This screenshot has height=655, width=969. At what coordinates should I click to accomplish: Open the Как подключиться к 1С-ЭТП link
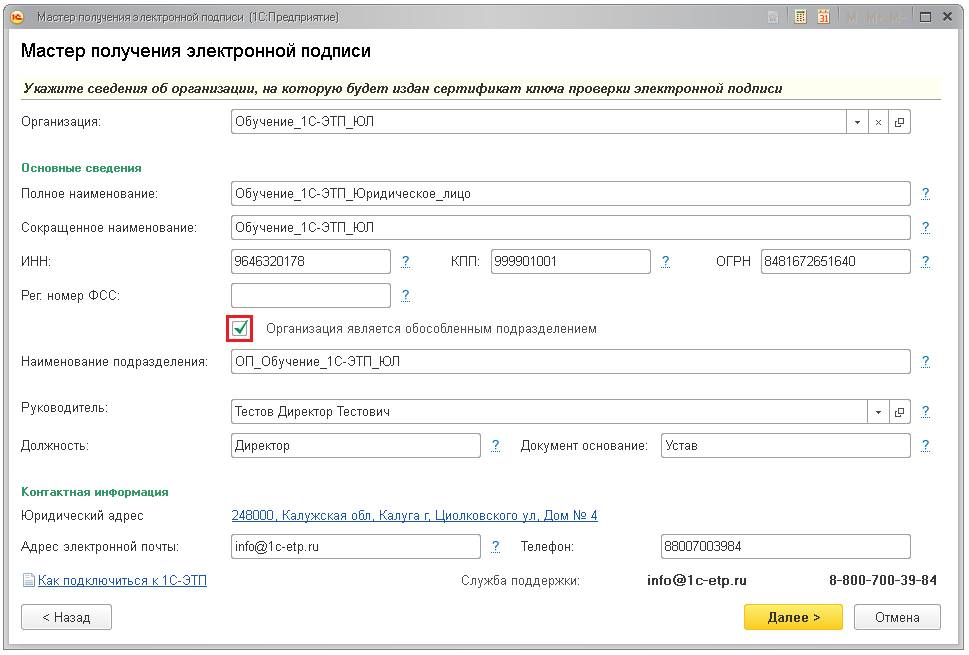click(x=122, y=580)
